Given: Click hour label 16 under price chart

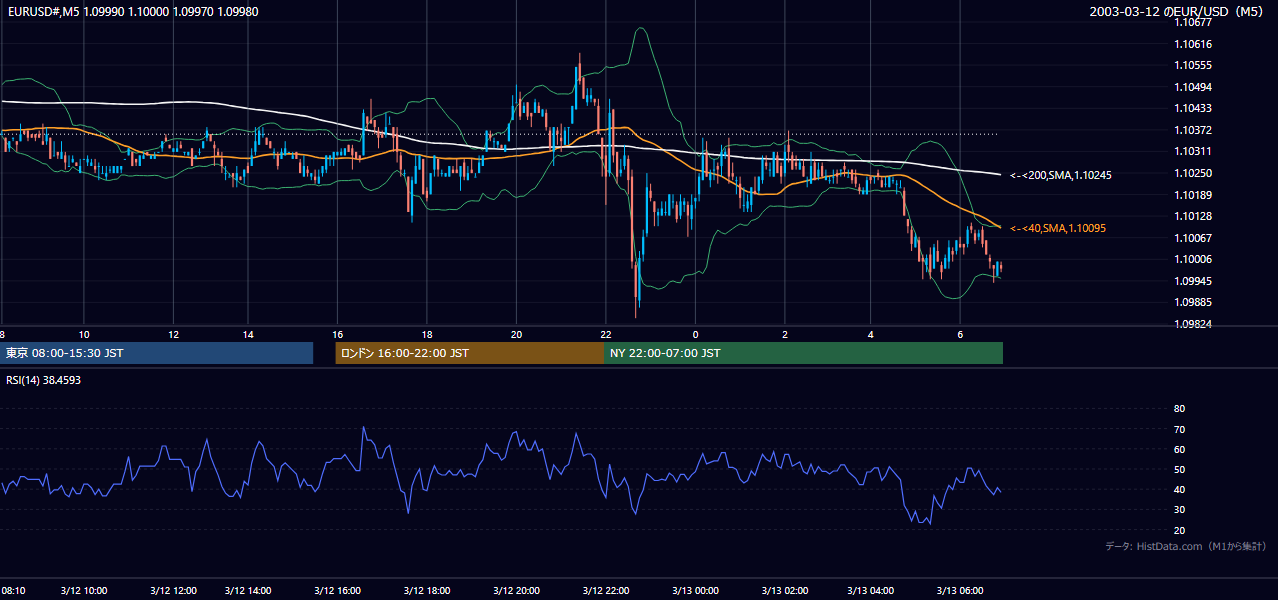Looking at the screenshot, I should pos(338,334).
